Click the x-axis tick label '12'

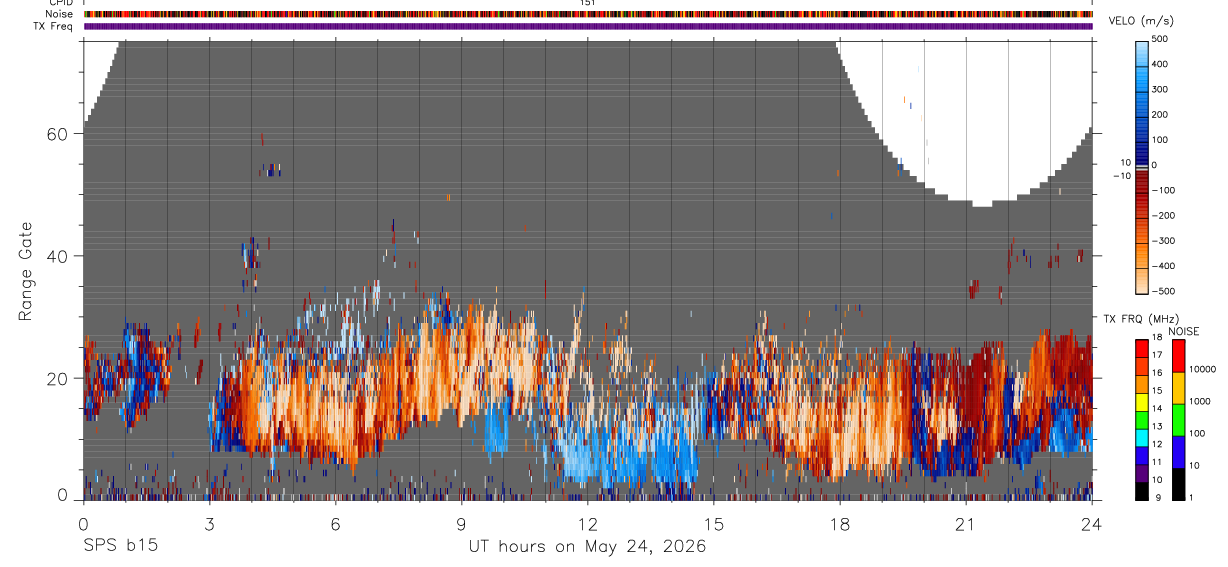point(587,523)
